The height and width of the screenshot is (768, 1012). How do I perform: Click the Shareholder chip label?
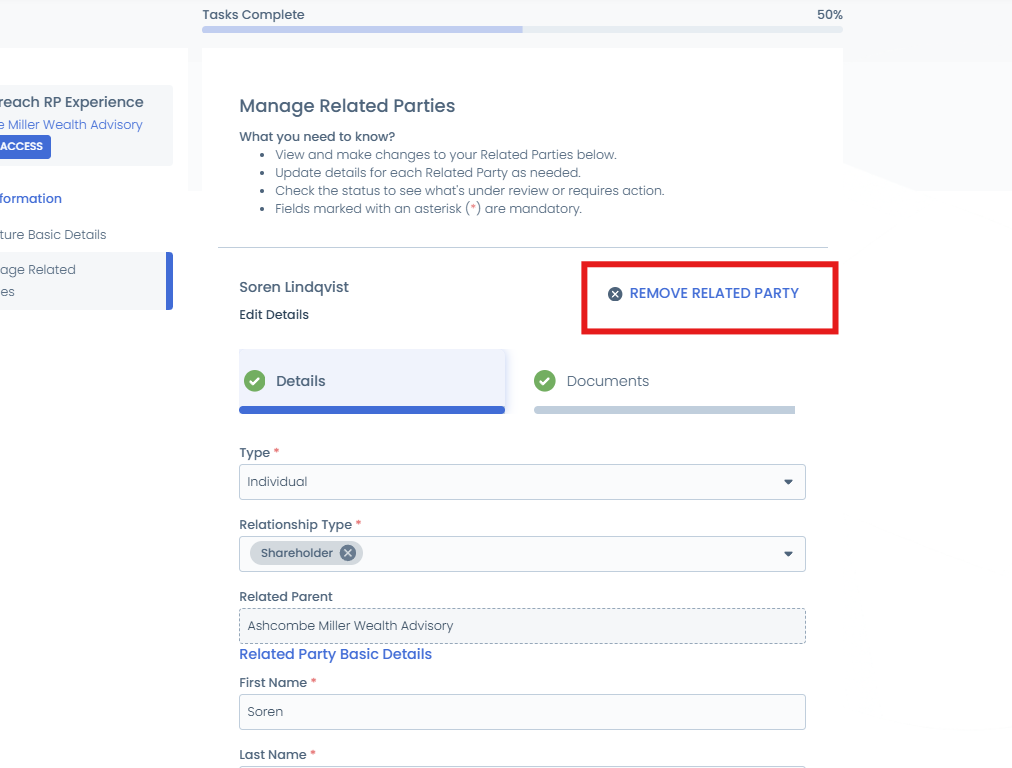[297, 553]
